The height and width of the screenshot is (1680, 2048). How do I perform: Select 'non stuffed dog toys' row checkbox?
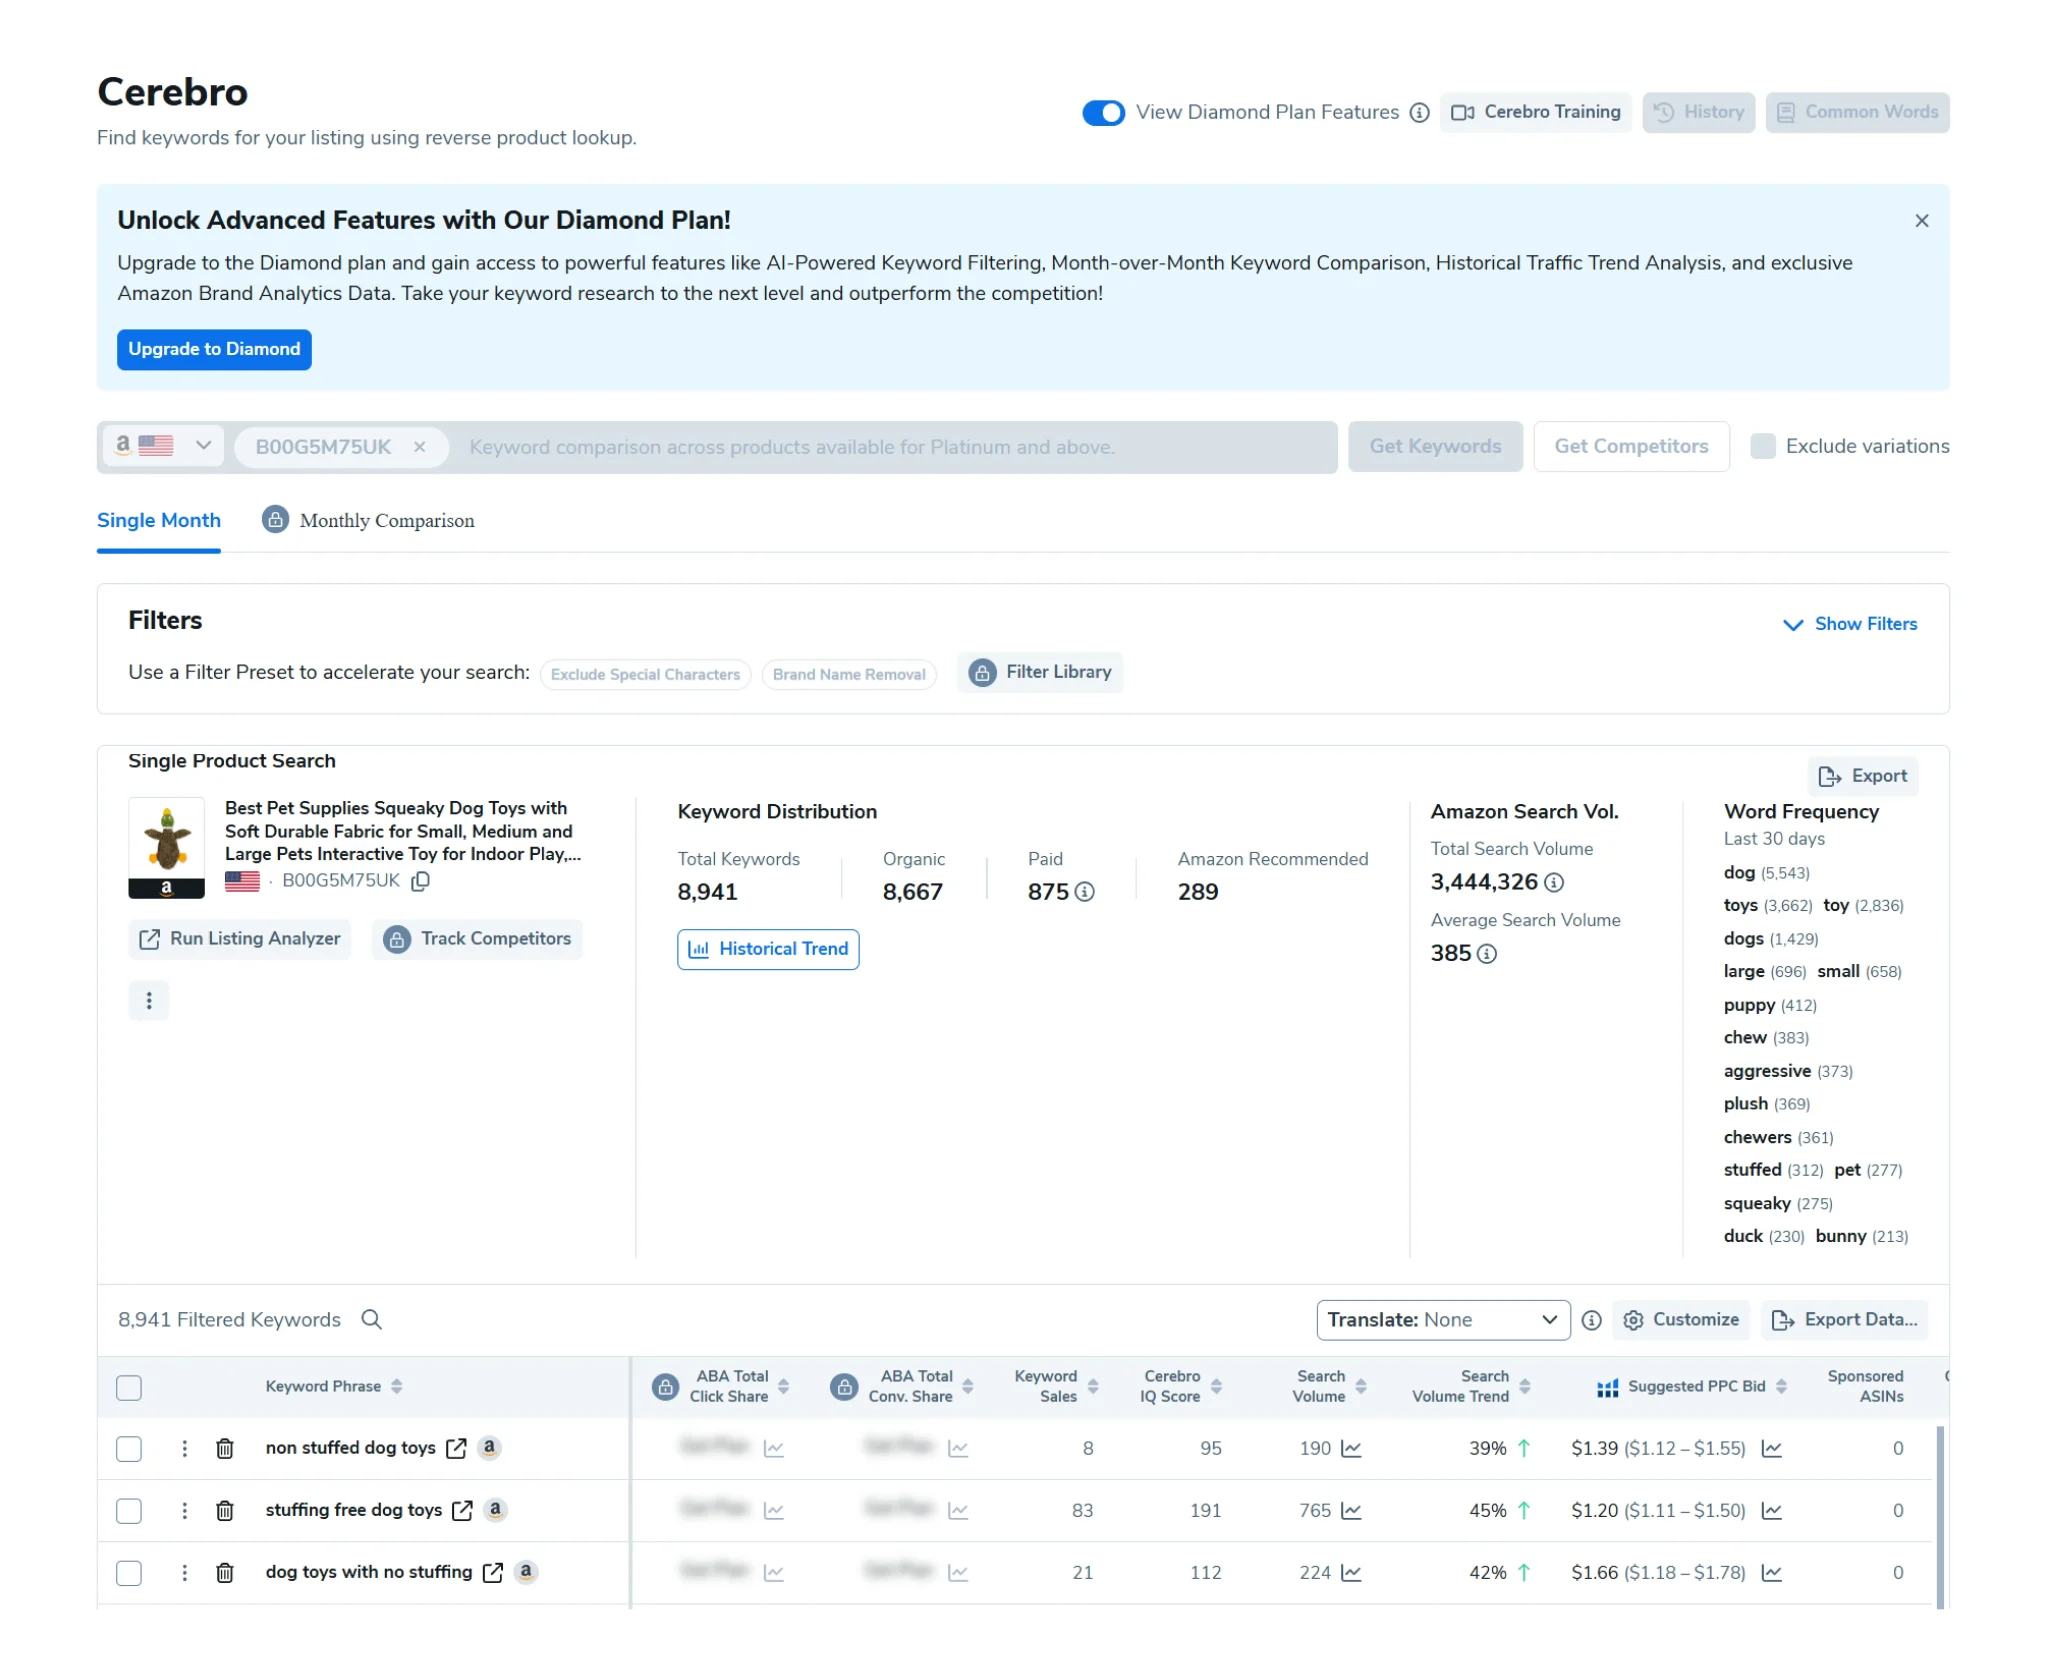click(129, 1449)
